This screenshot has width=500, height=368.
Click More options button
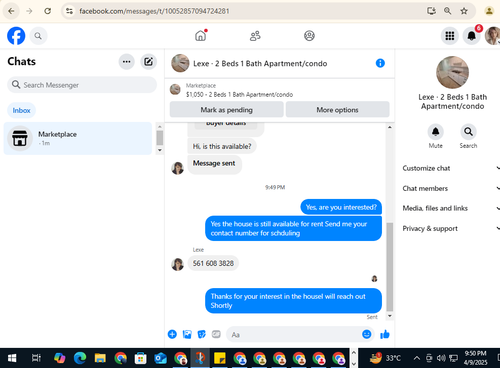tap(337, 110)
